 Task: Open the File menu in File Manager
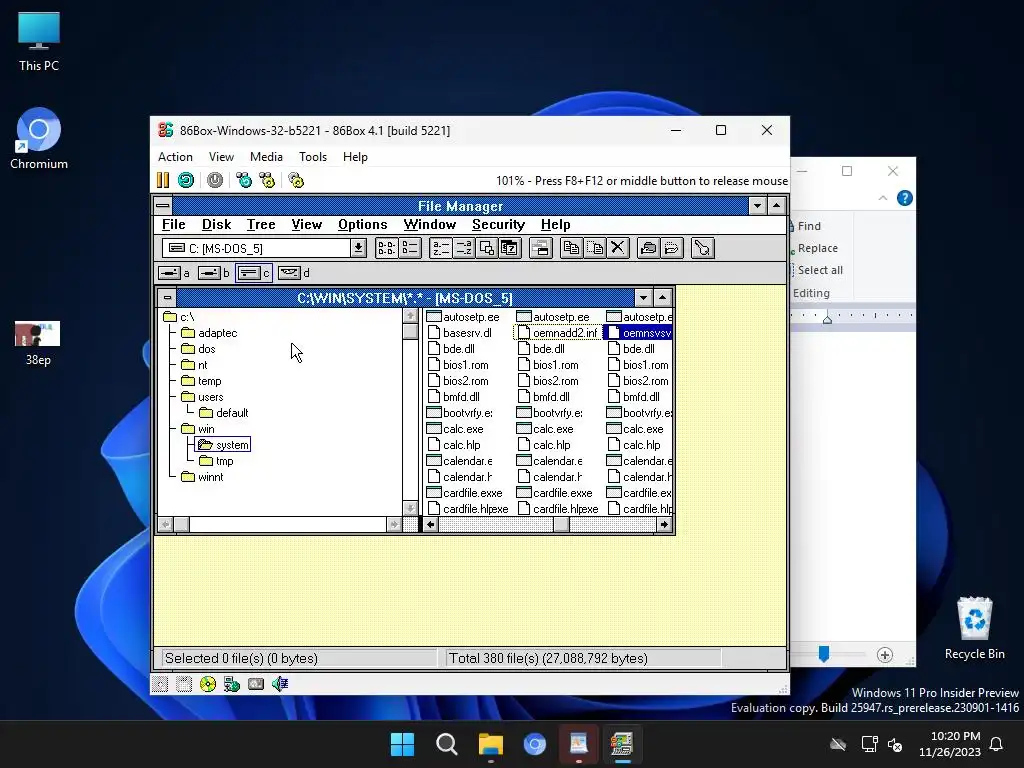(x=174, y=224)
